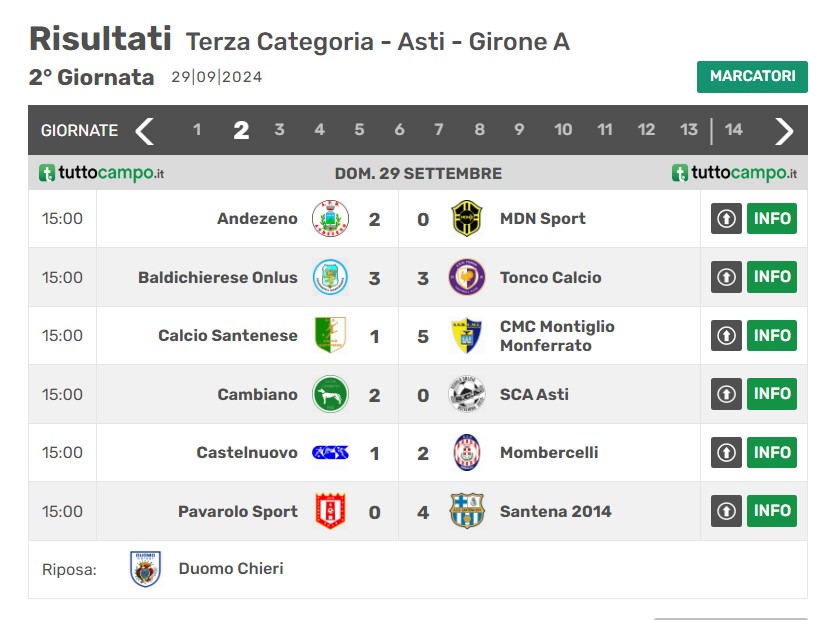
Task: Click the MDN Sport team logo
Action: [x=466, y=219]
